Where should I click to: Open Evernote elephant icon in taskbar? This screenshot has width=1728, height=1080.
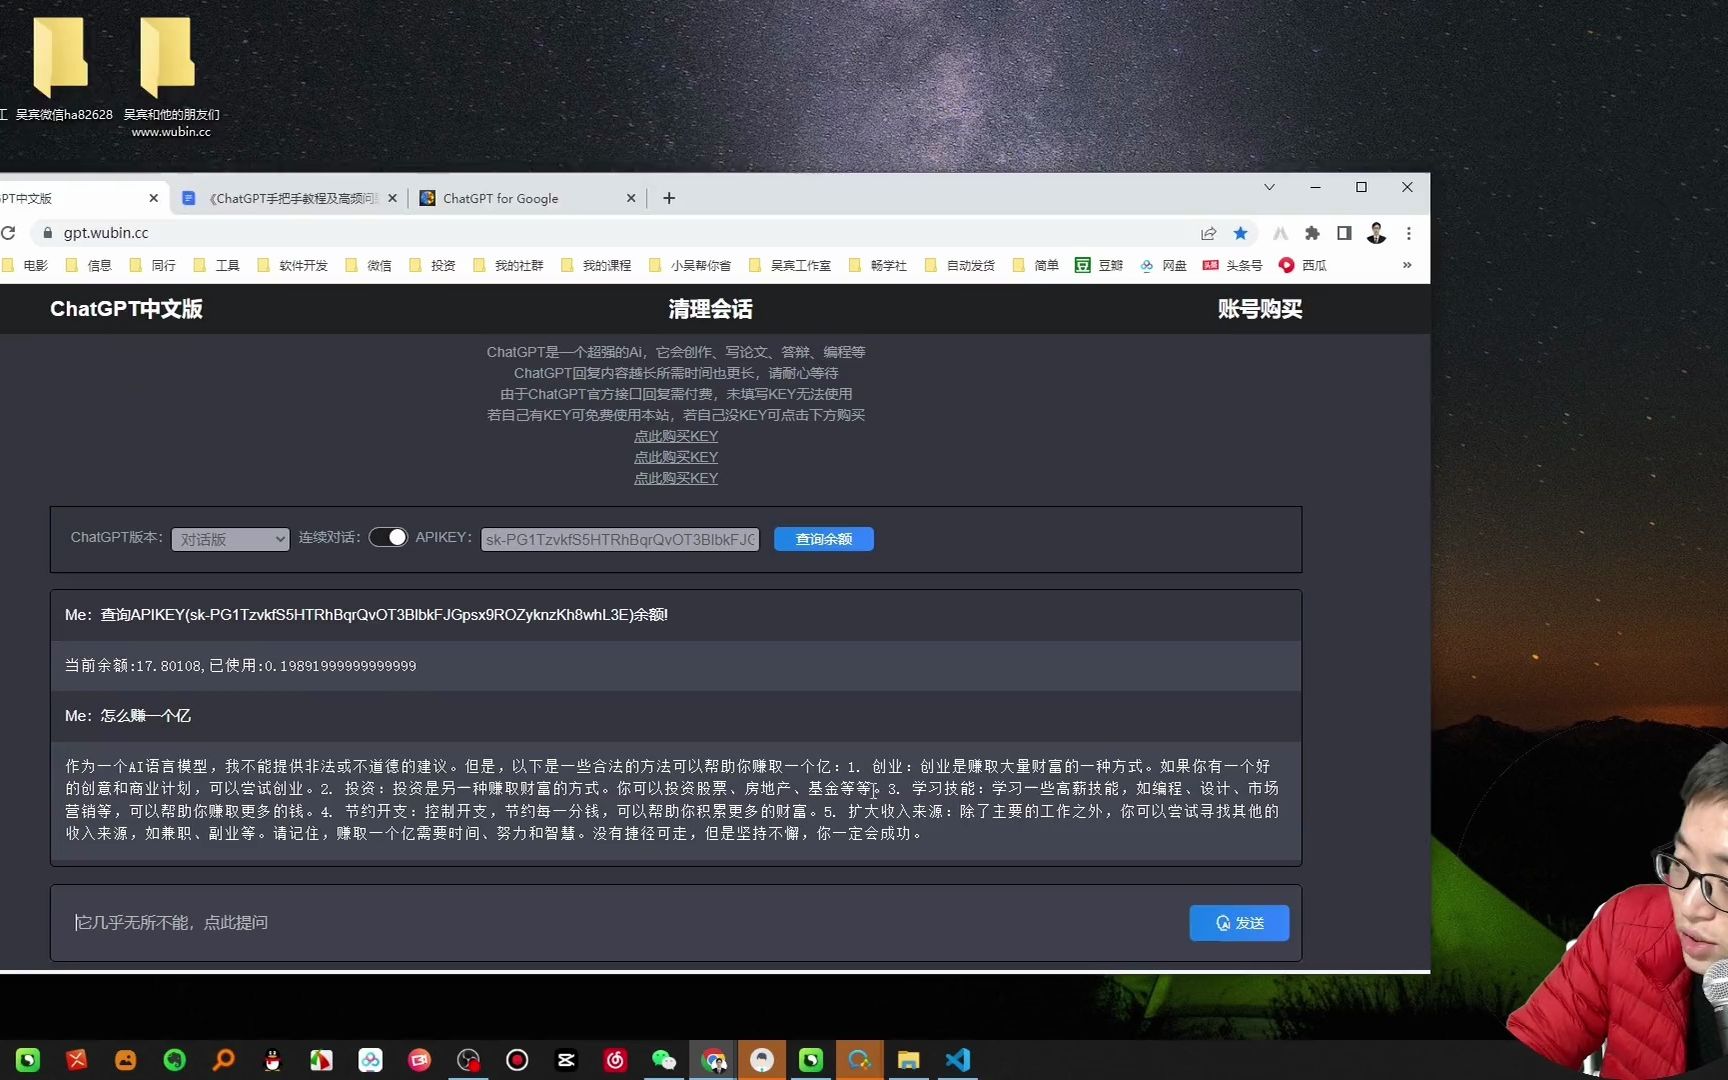tap(174, 1060)
